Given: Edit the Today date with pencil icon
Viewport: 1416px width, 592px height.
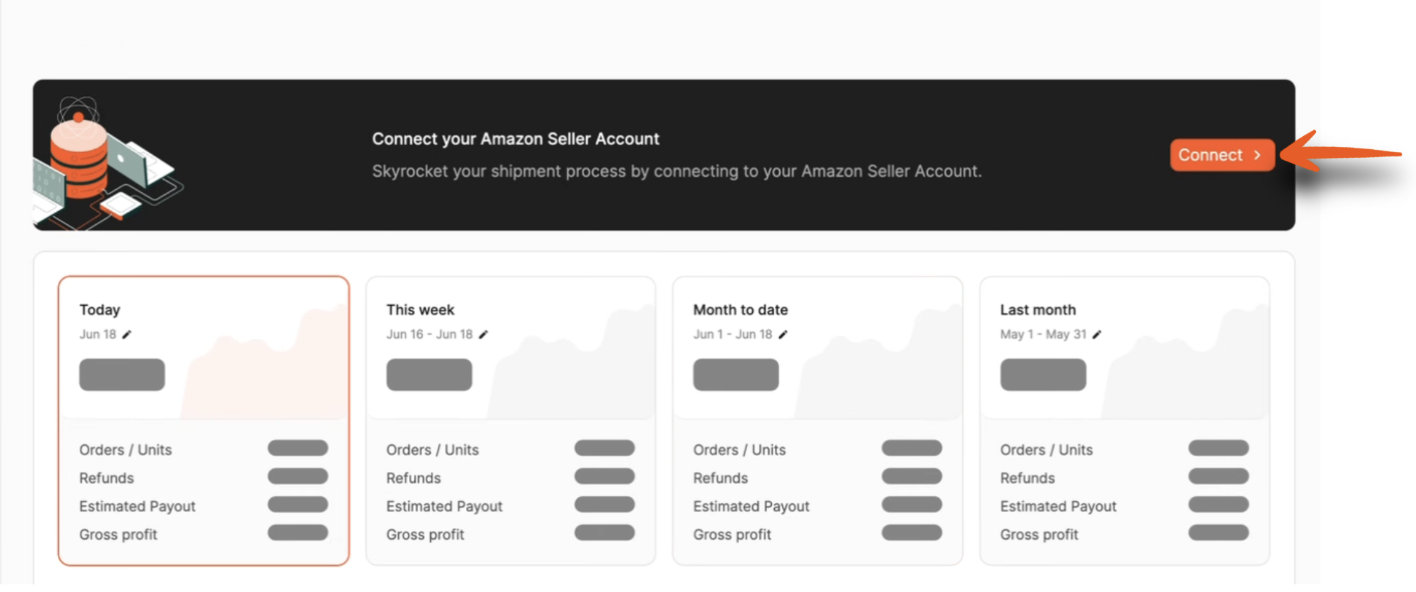Looking at the screenshot, I should click(127, 334).
